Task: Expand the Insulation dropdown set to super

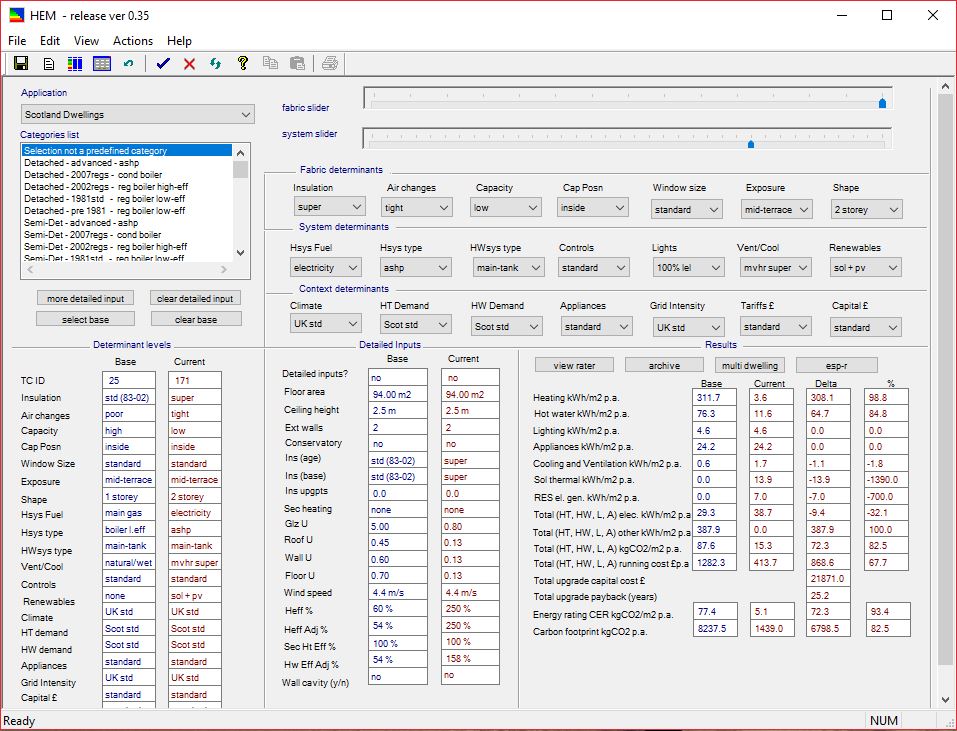Action: click(329, 208)
